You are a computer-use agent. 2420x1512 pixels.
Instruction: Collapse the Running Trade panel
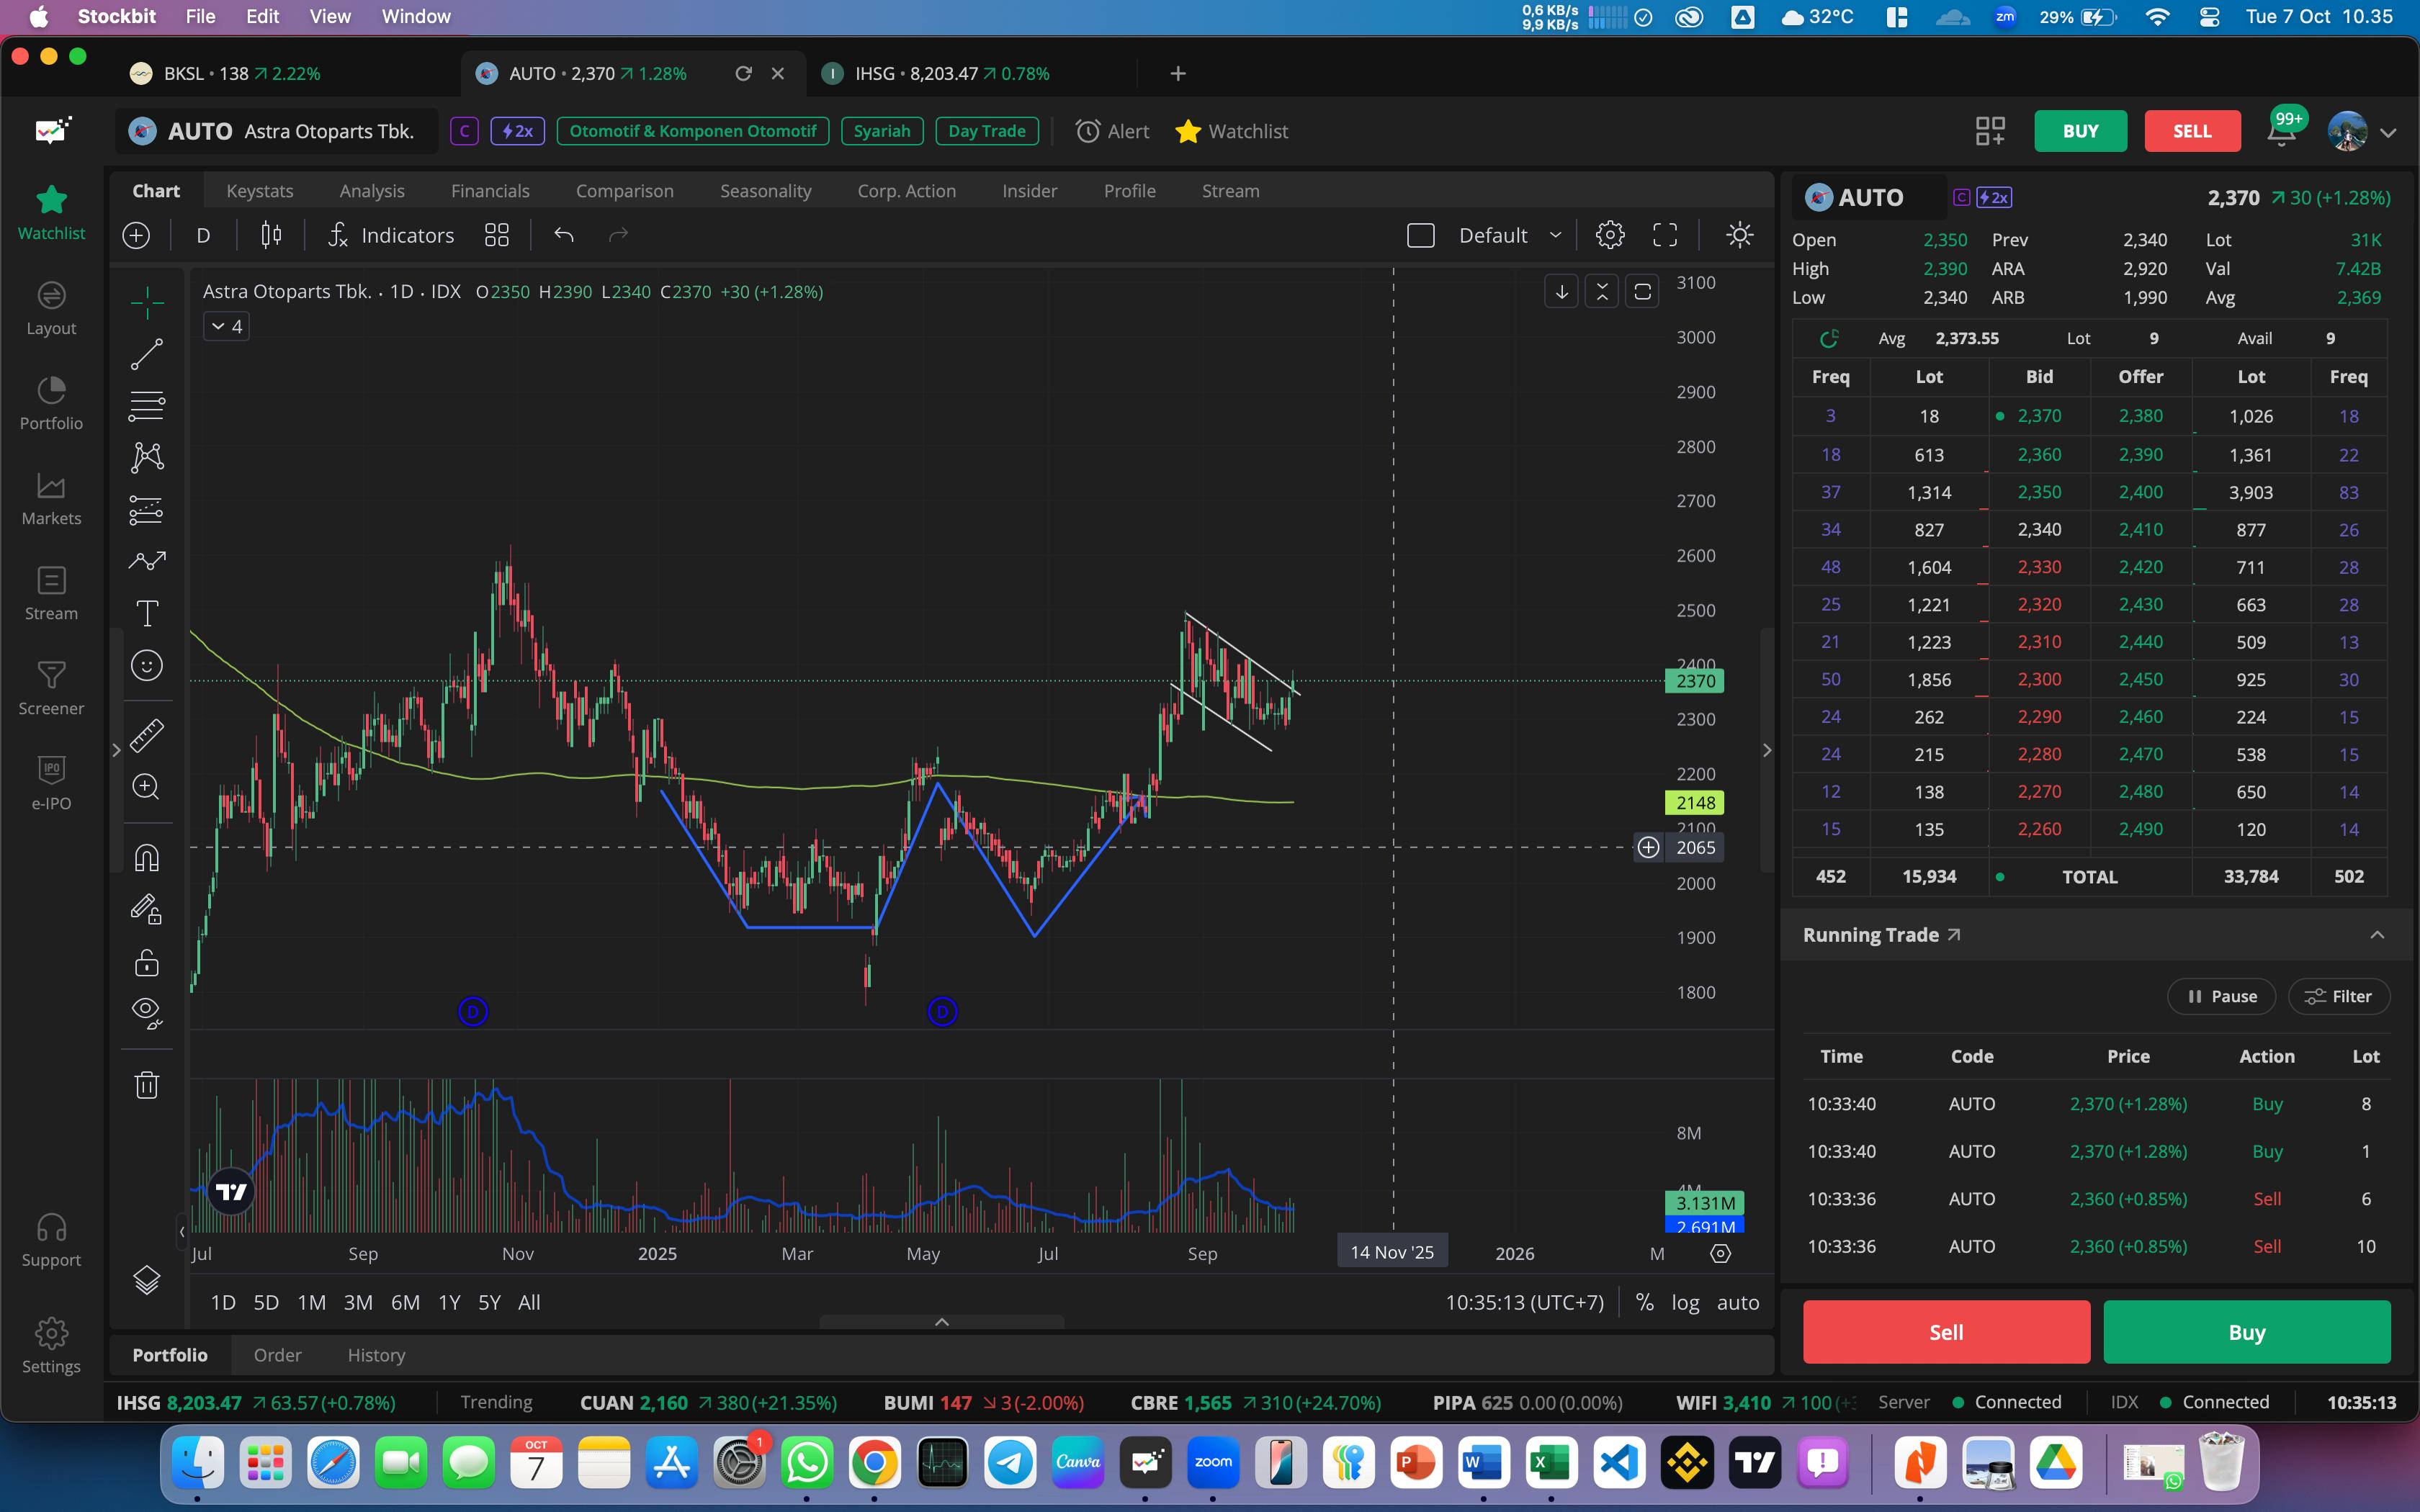pyautogui.click(x=2377, y=935)
